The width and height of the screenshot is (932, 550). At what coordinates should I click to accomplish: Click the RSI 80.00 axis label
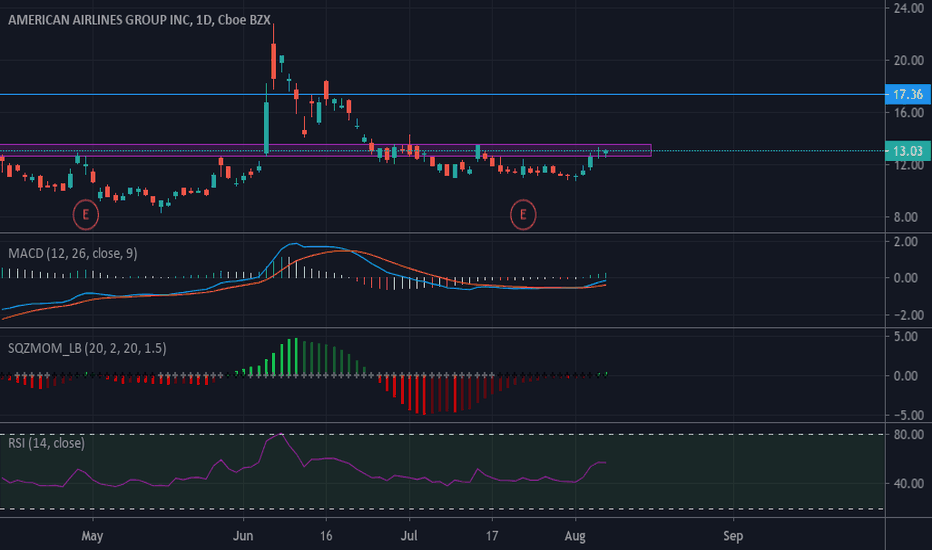click(x=909, y=435)
